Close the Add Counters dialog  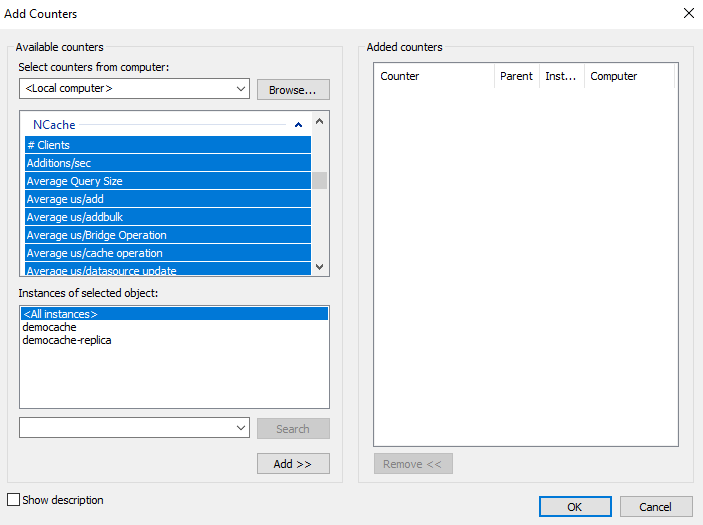coord(689,13)
